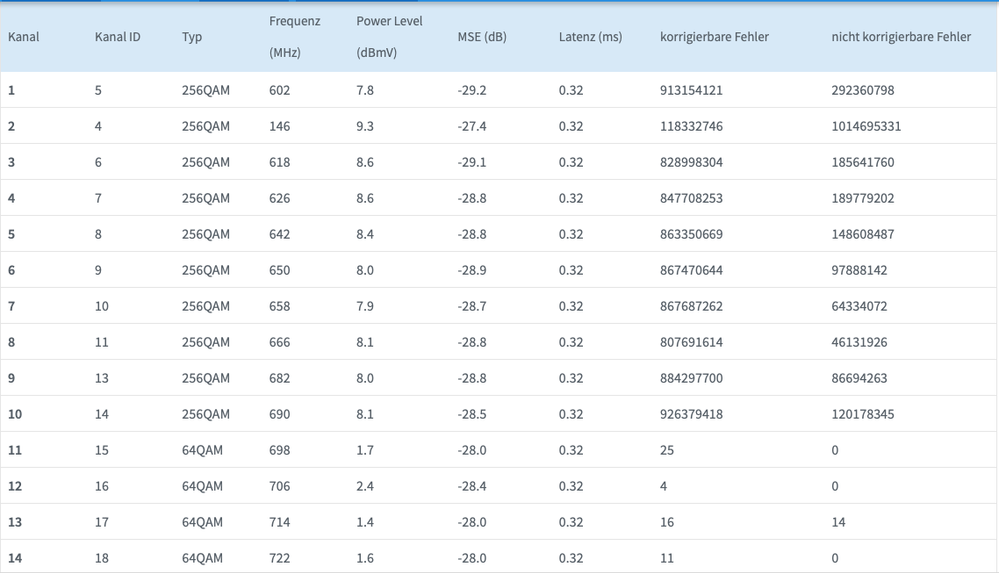This screenshot has width=999, height=573.
Task: Select uncorrectable errors value 14
Action: pyautogui.click(x=838, y=523)
